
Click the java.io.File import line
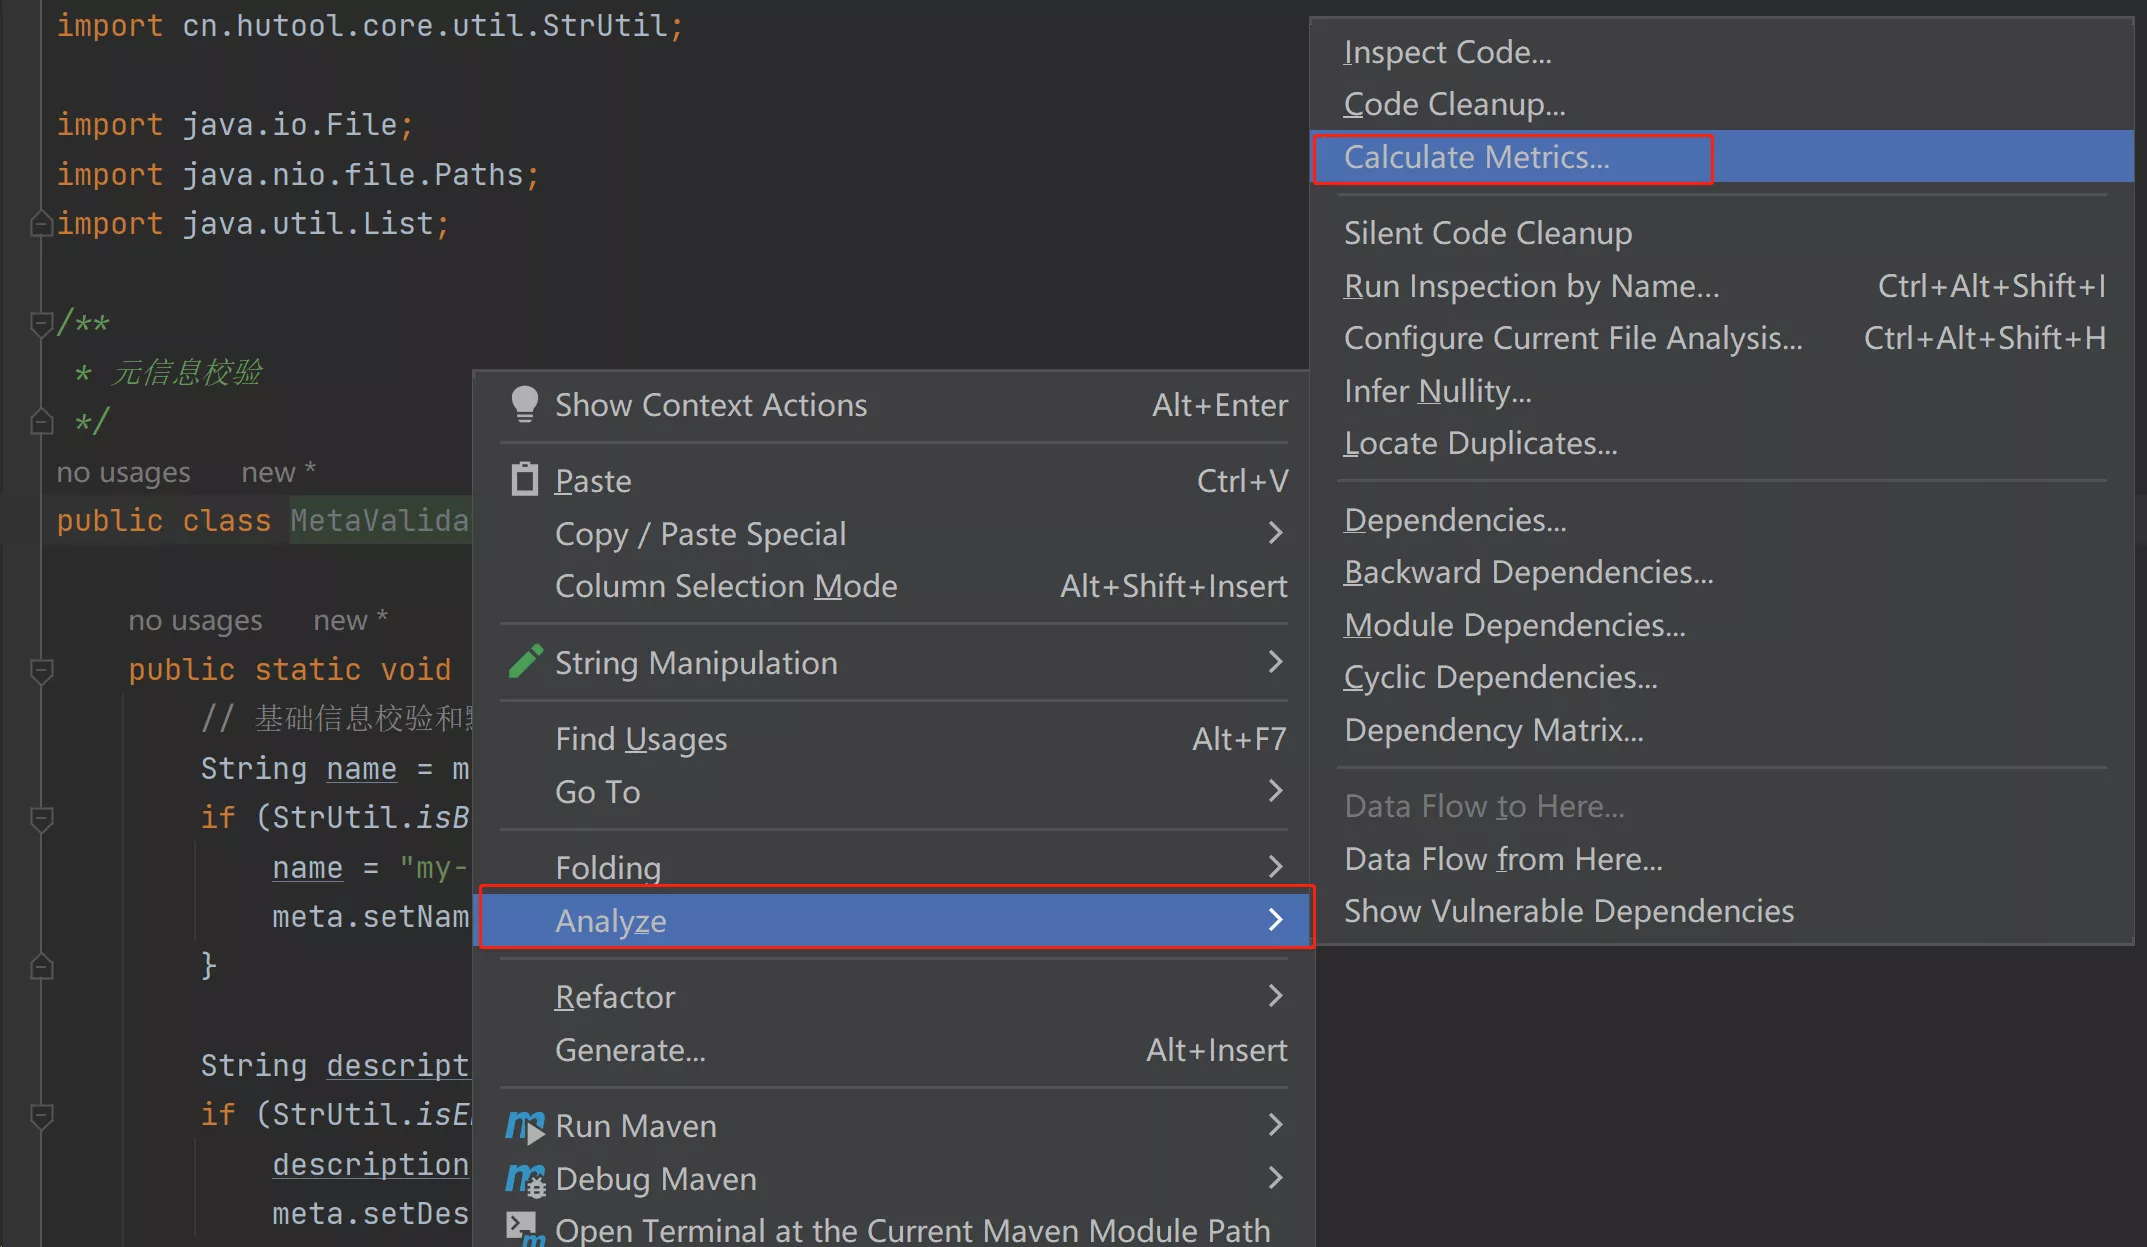(235, 124)
